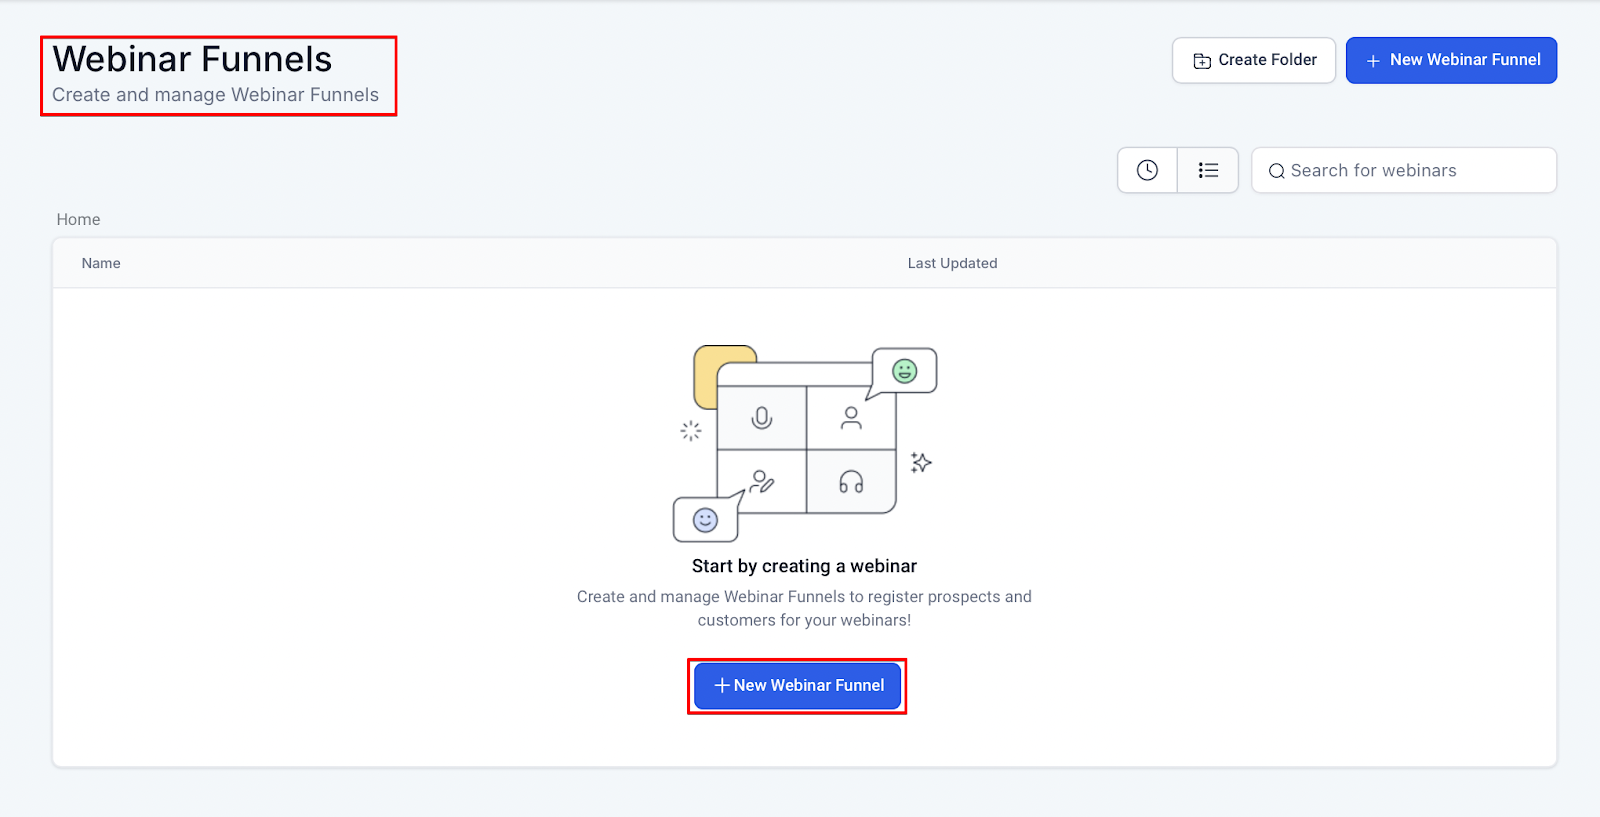Click the magnifier icon in search box
The width and height of the screenshot is (1600, 817).
(x=1276, y=171)
